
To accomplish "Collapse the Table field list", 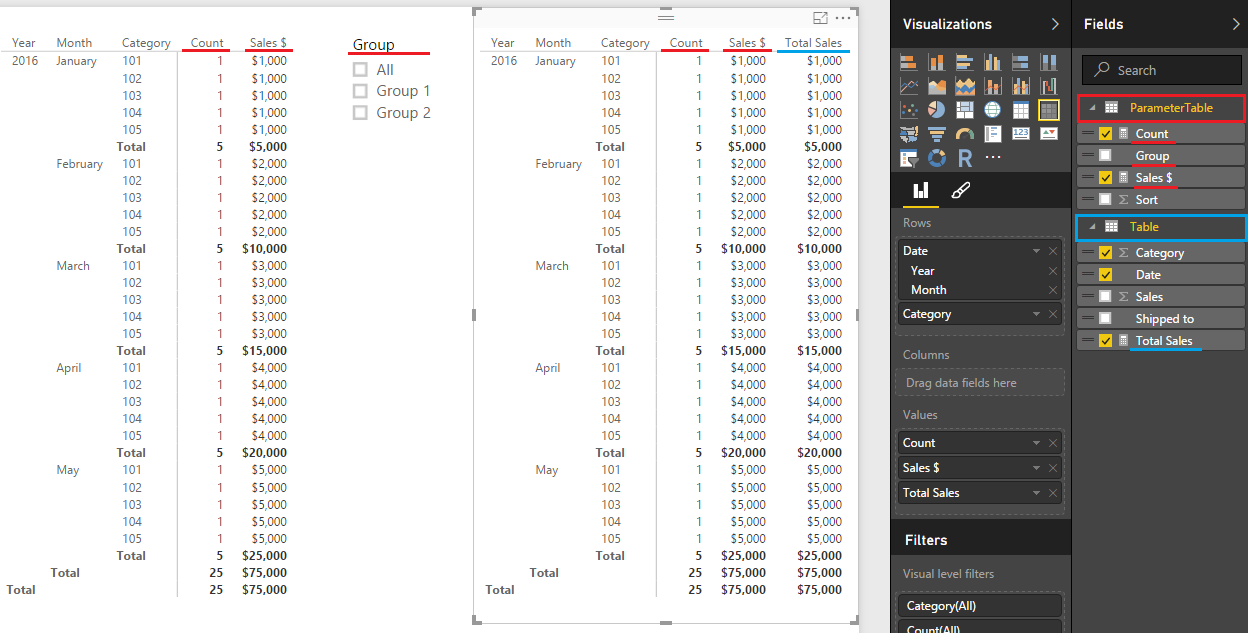I will (x=1092, y=227).
